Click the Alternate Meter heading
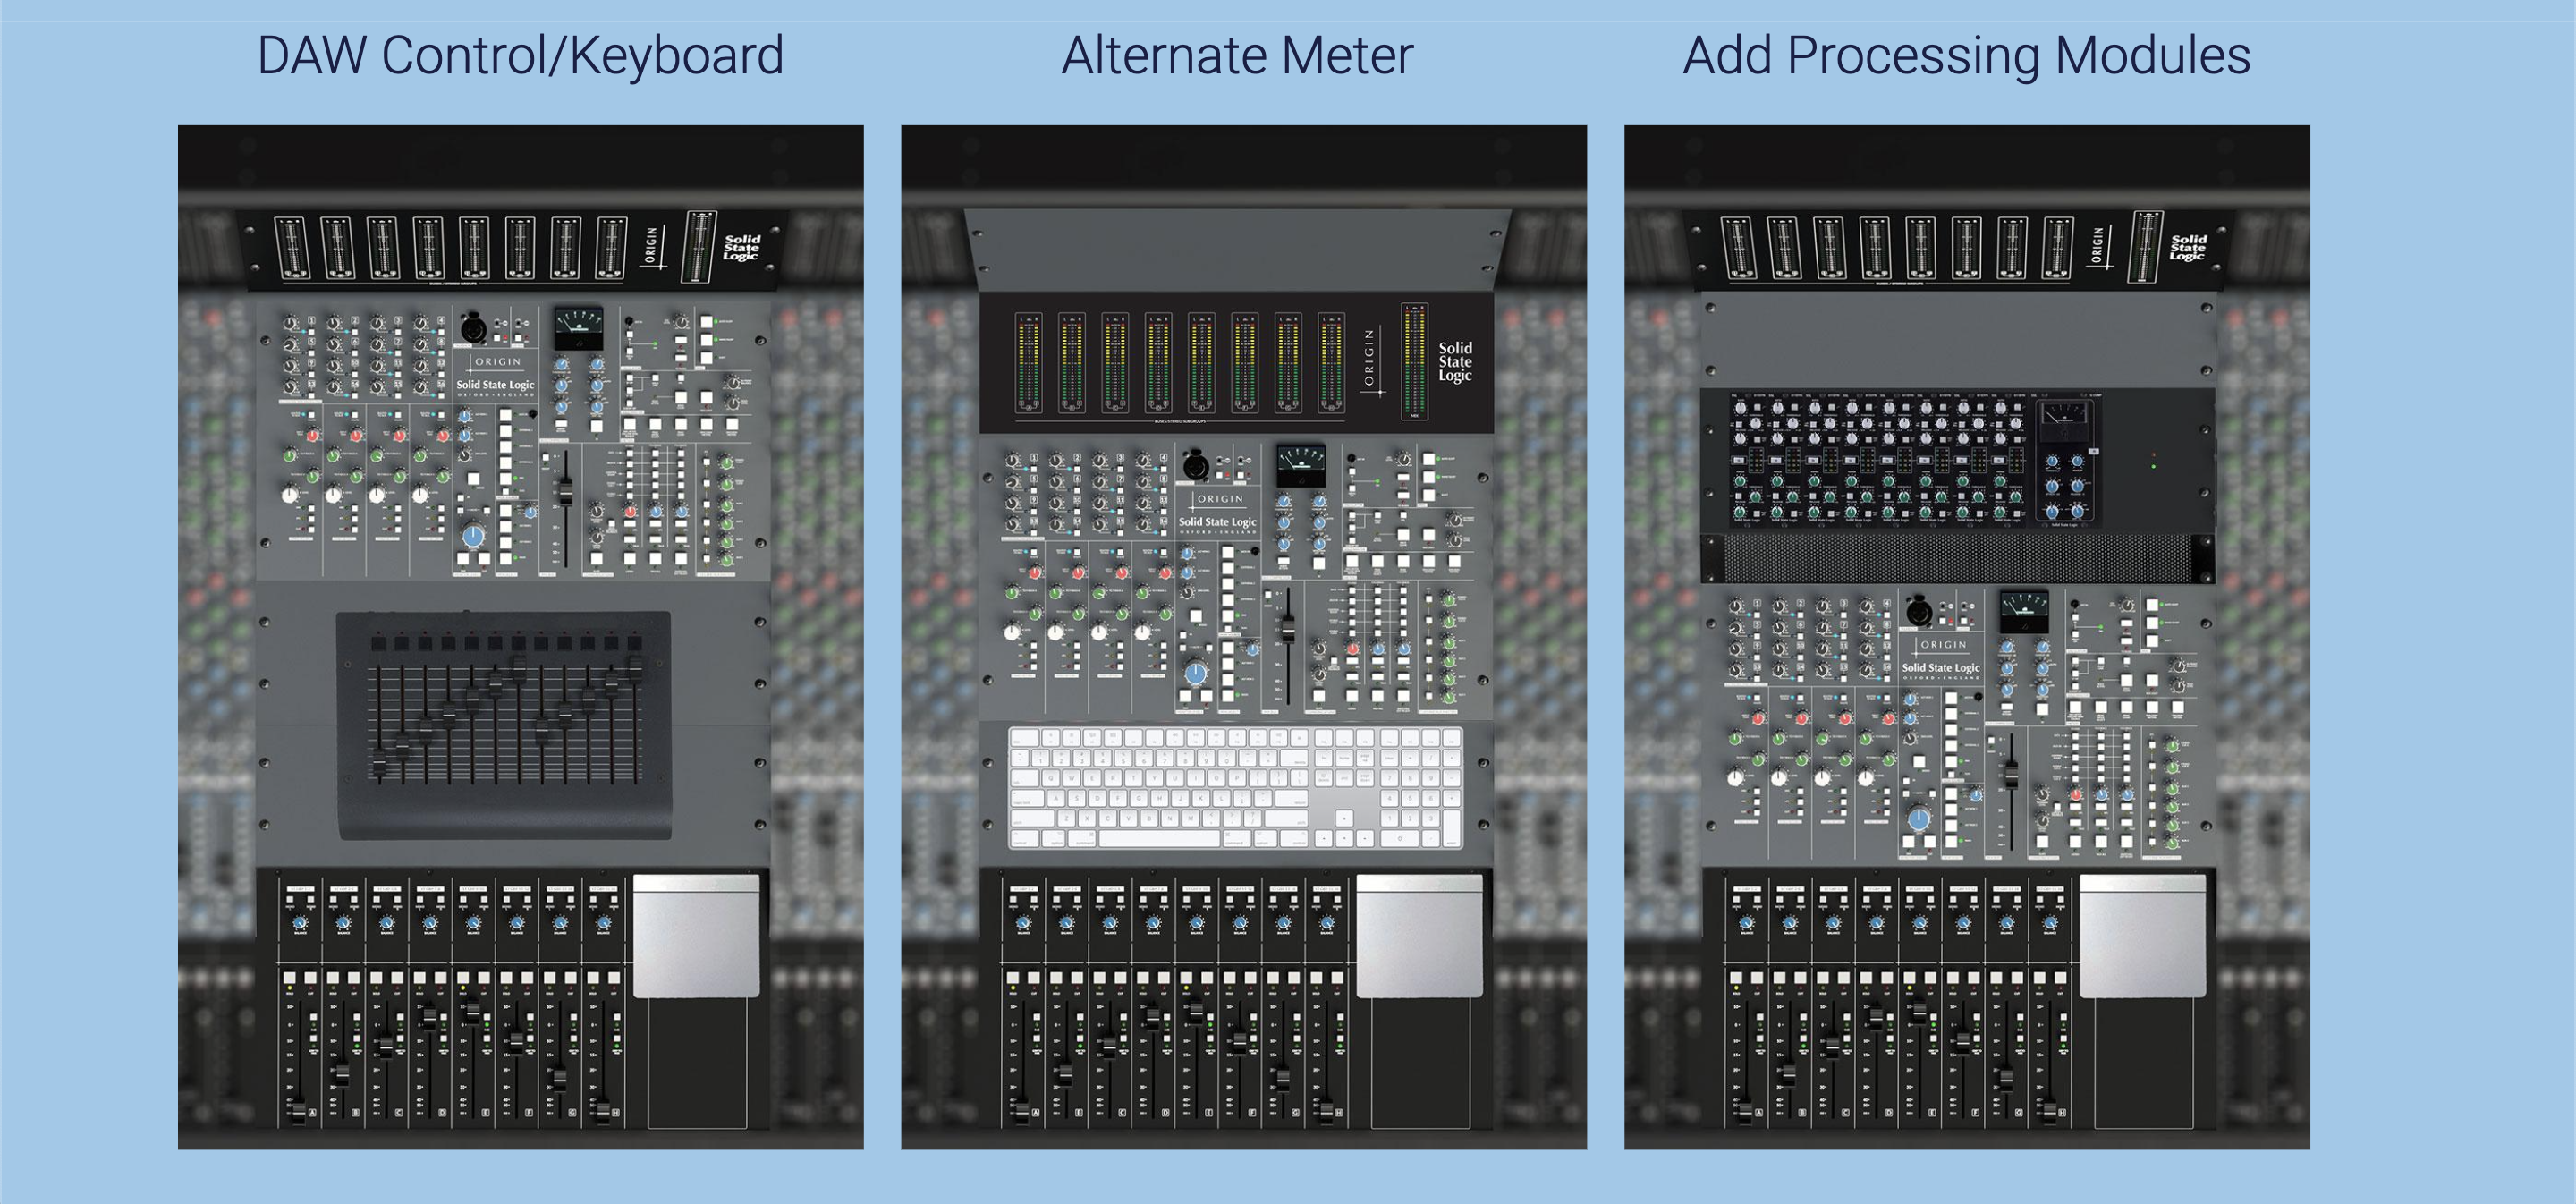 pos(1237,56)
